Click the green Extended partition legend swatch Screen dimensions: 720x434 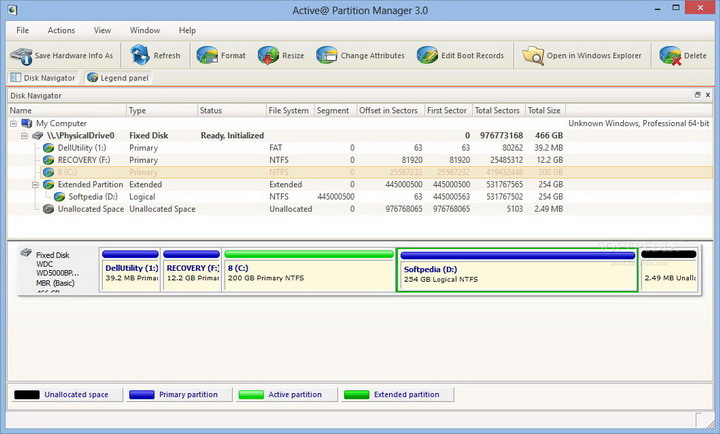[356, 395]
